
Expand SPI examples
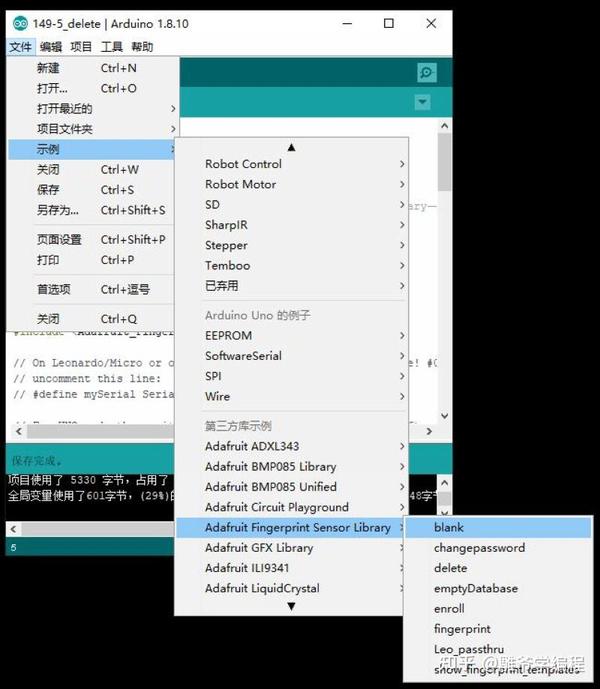tap(292, 376)
